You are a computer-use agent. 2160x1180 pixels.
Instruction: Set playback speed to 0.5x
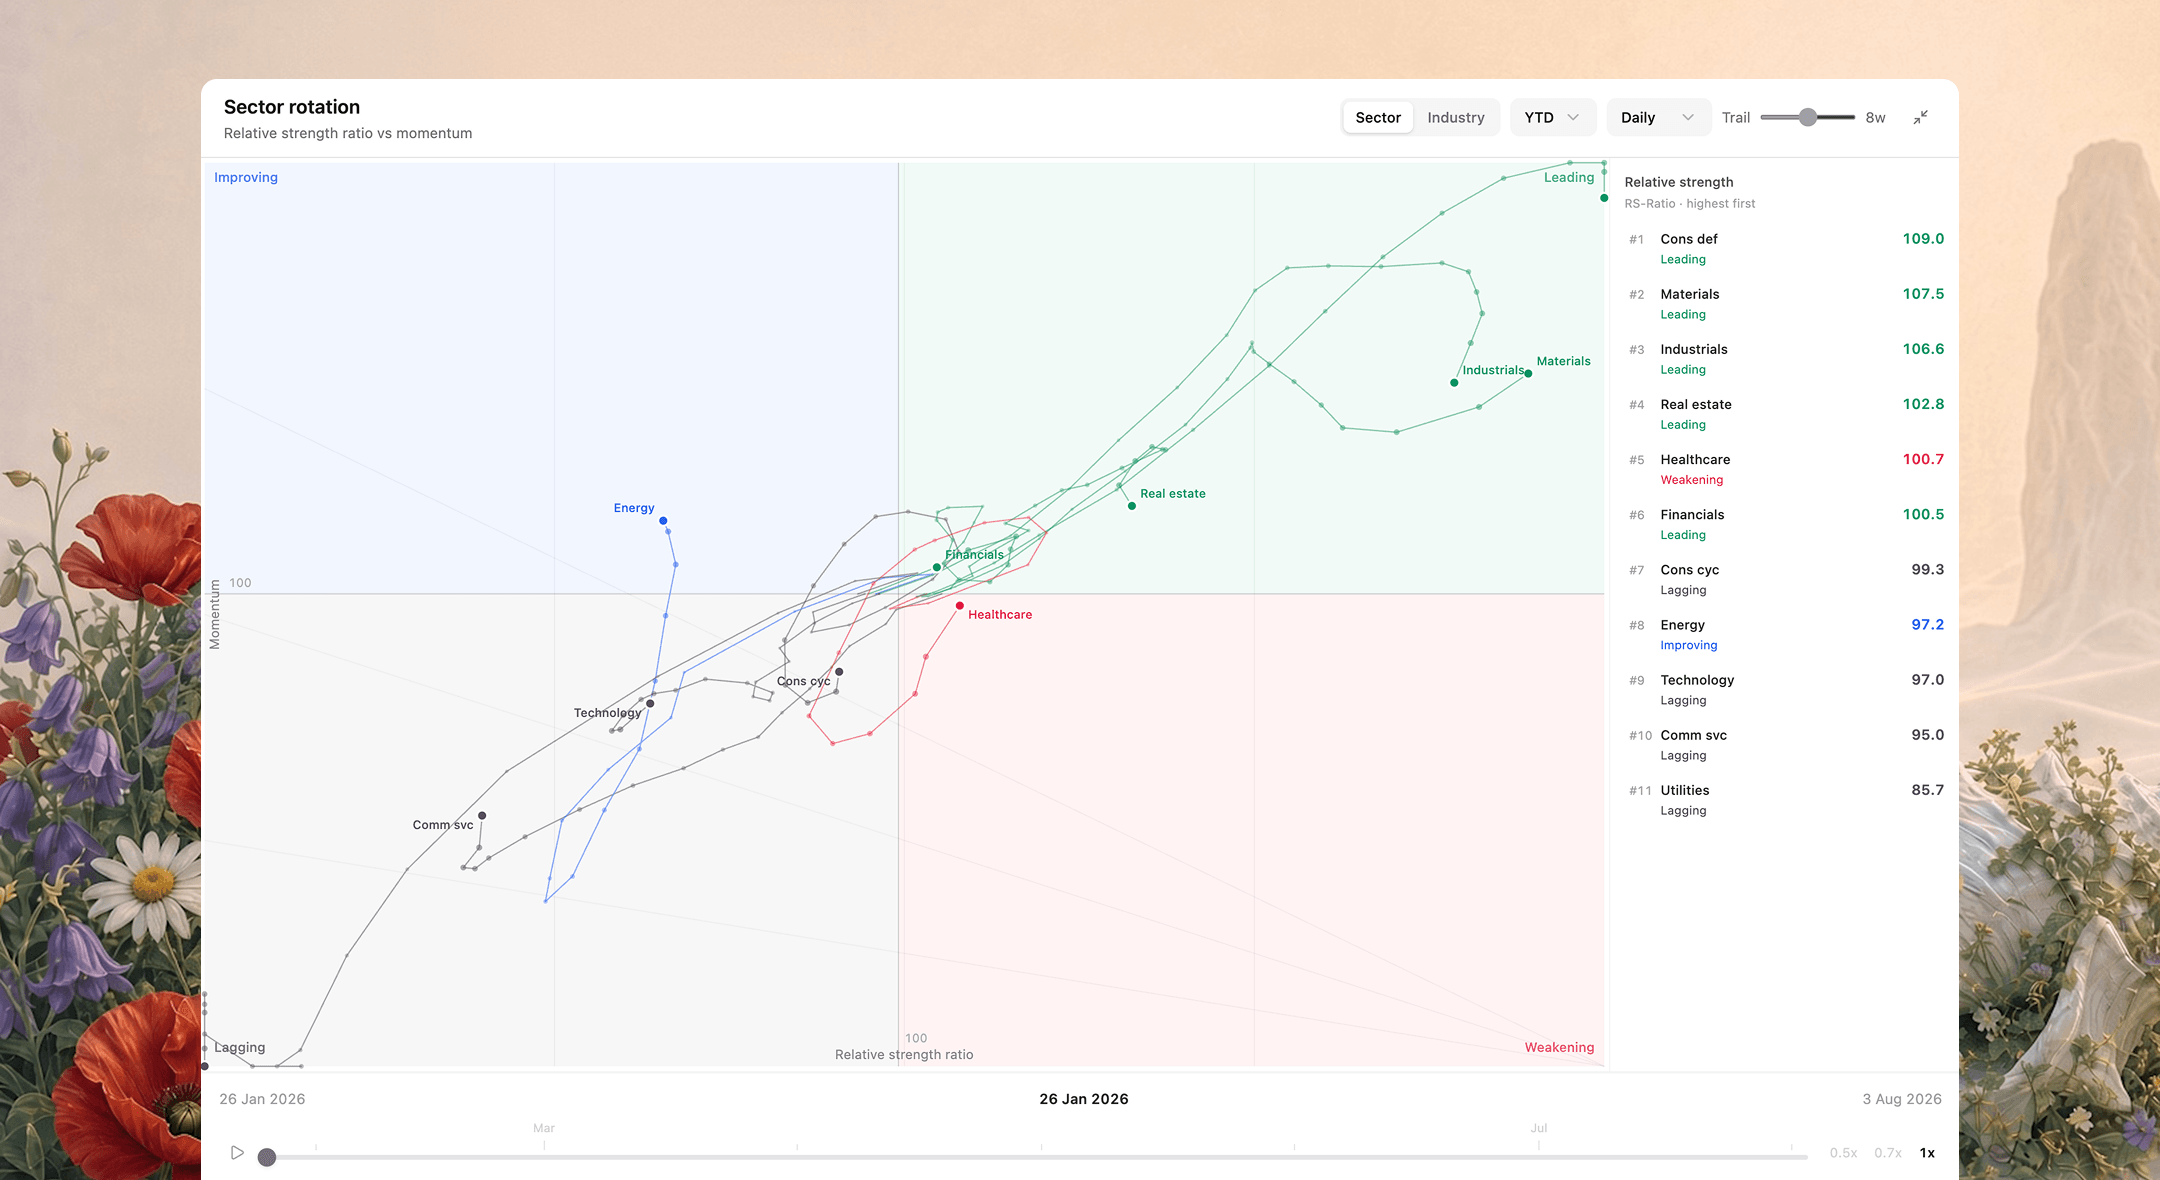pos(1843,1153)
